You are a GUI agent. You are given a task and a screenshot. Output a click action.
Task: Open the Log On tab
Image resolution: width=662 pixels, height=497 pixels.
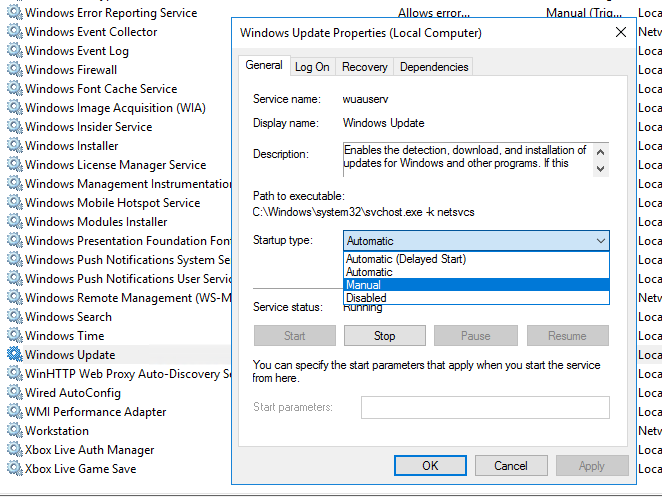(x=312, y=67)
